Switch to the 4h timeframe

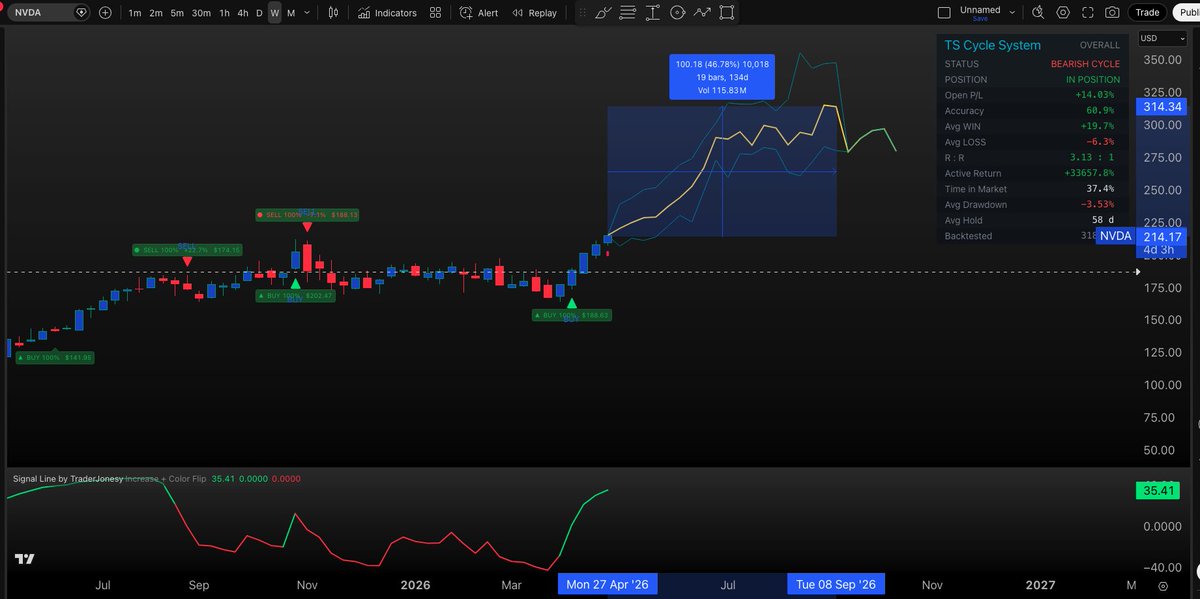tap(243, 13)
